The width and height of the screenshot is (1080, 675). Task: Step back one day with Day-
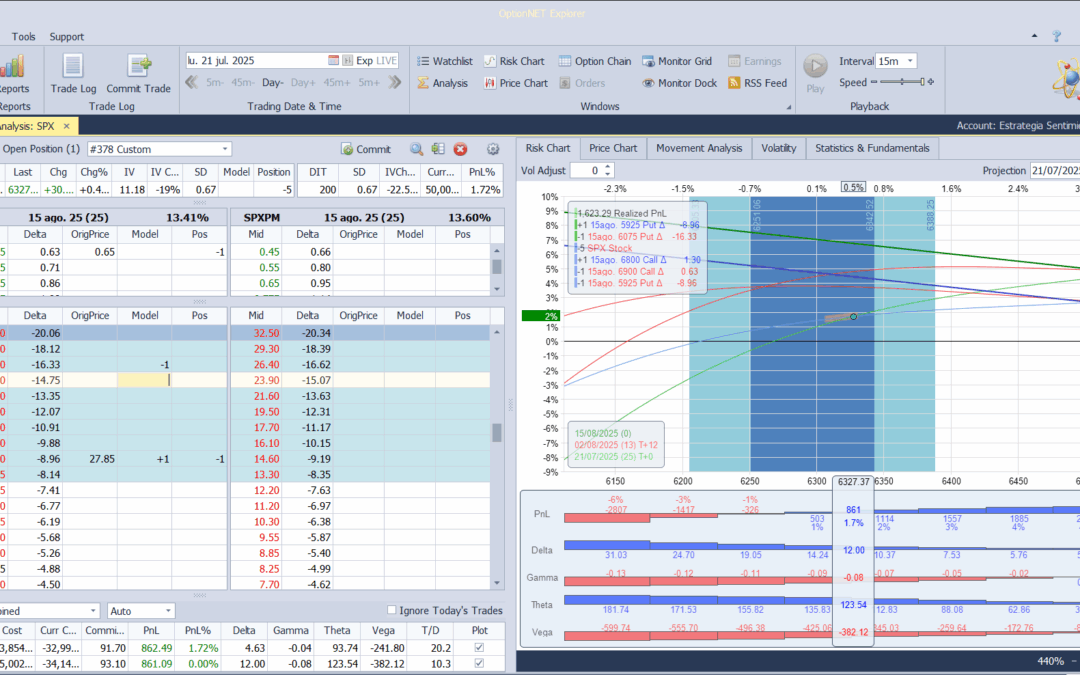[x=272, y=83]
